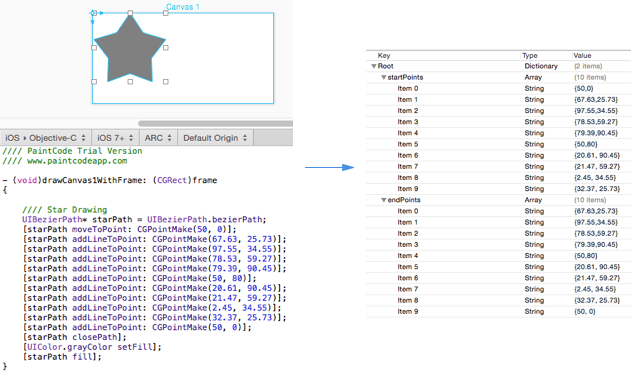
Task: Click the {97.55,34.55} value of endPoints Item 1
Action: [596, 222]
